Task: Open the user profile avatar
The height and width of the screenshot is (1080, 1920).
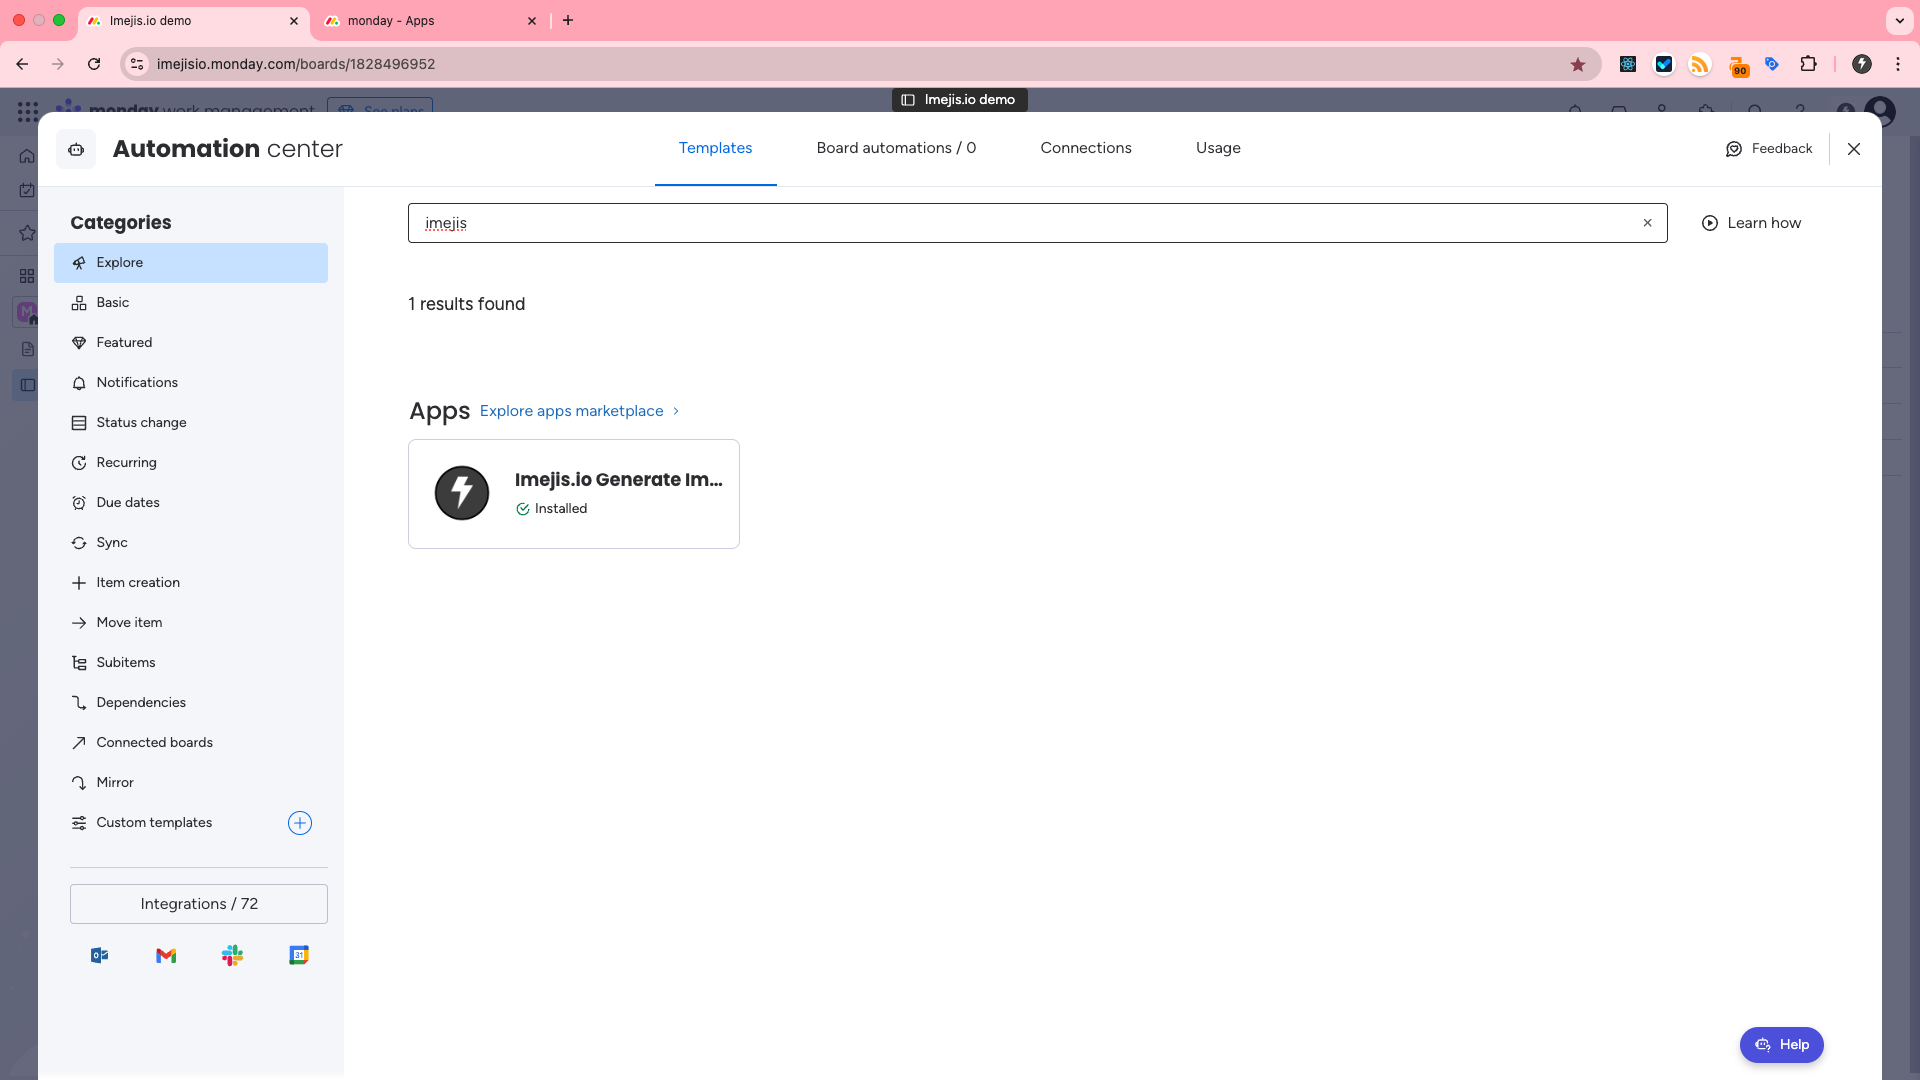Action: coord(1880,111)
